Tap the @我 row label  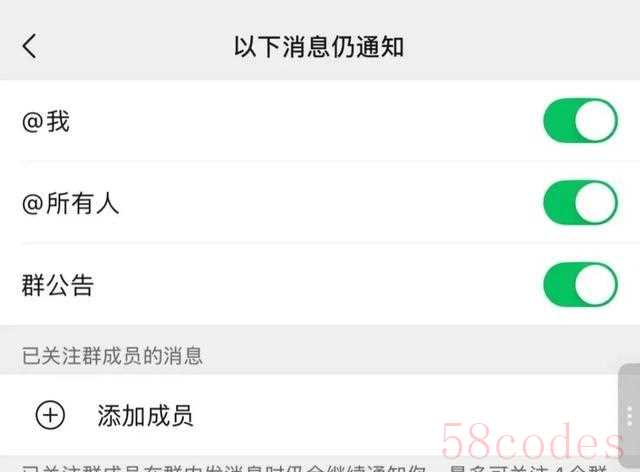[46, 121]
